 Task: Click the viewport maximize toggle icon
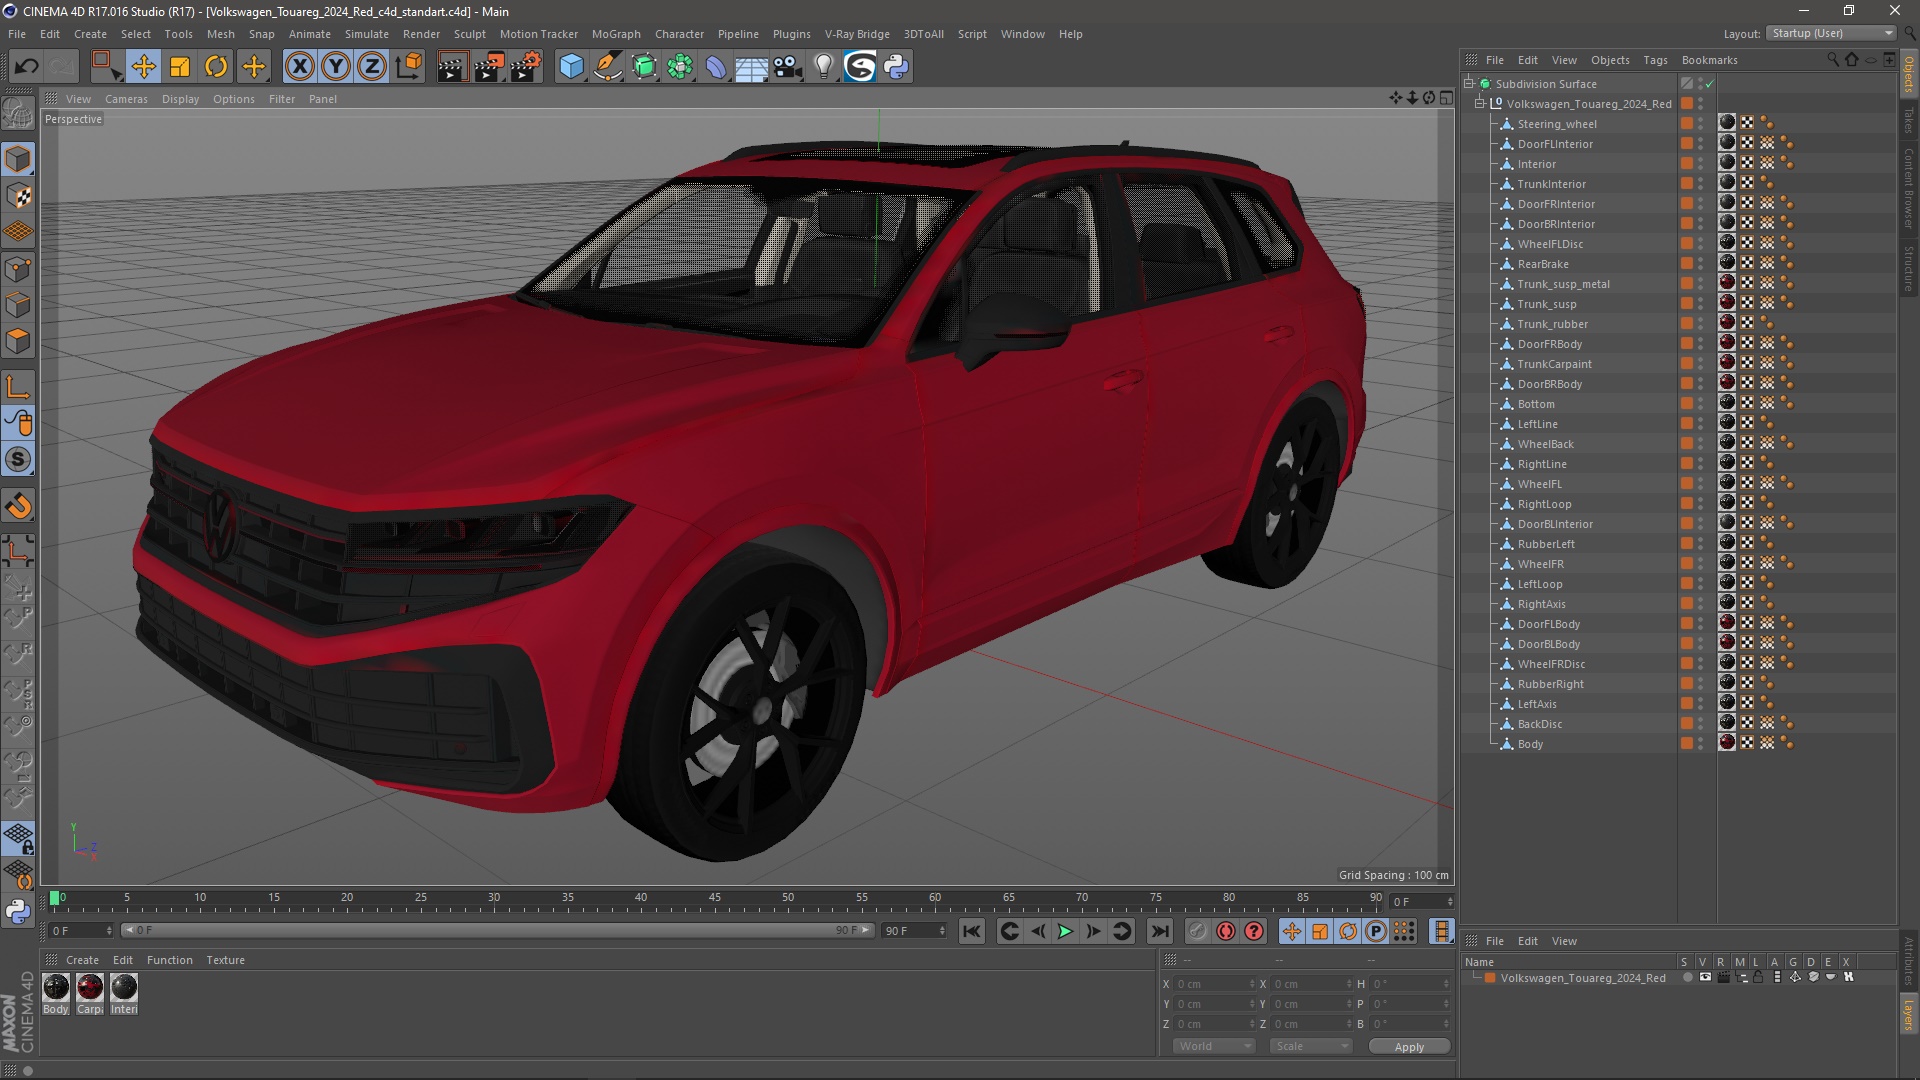[1447, 98]
